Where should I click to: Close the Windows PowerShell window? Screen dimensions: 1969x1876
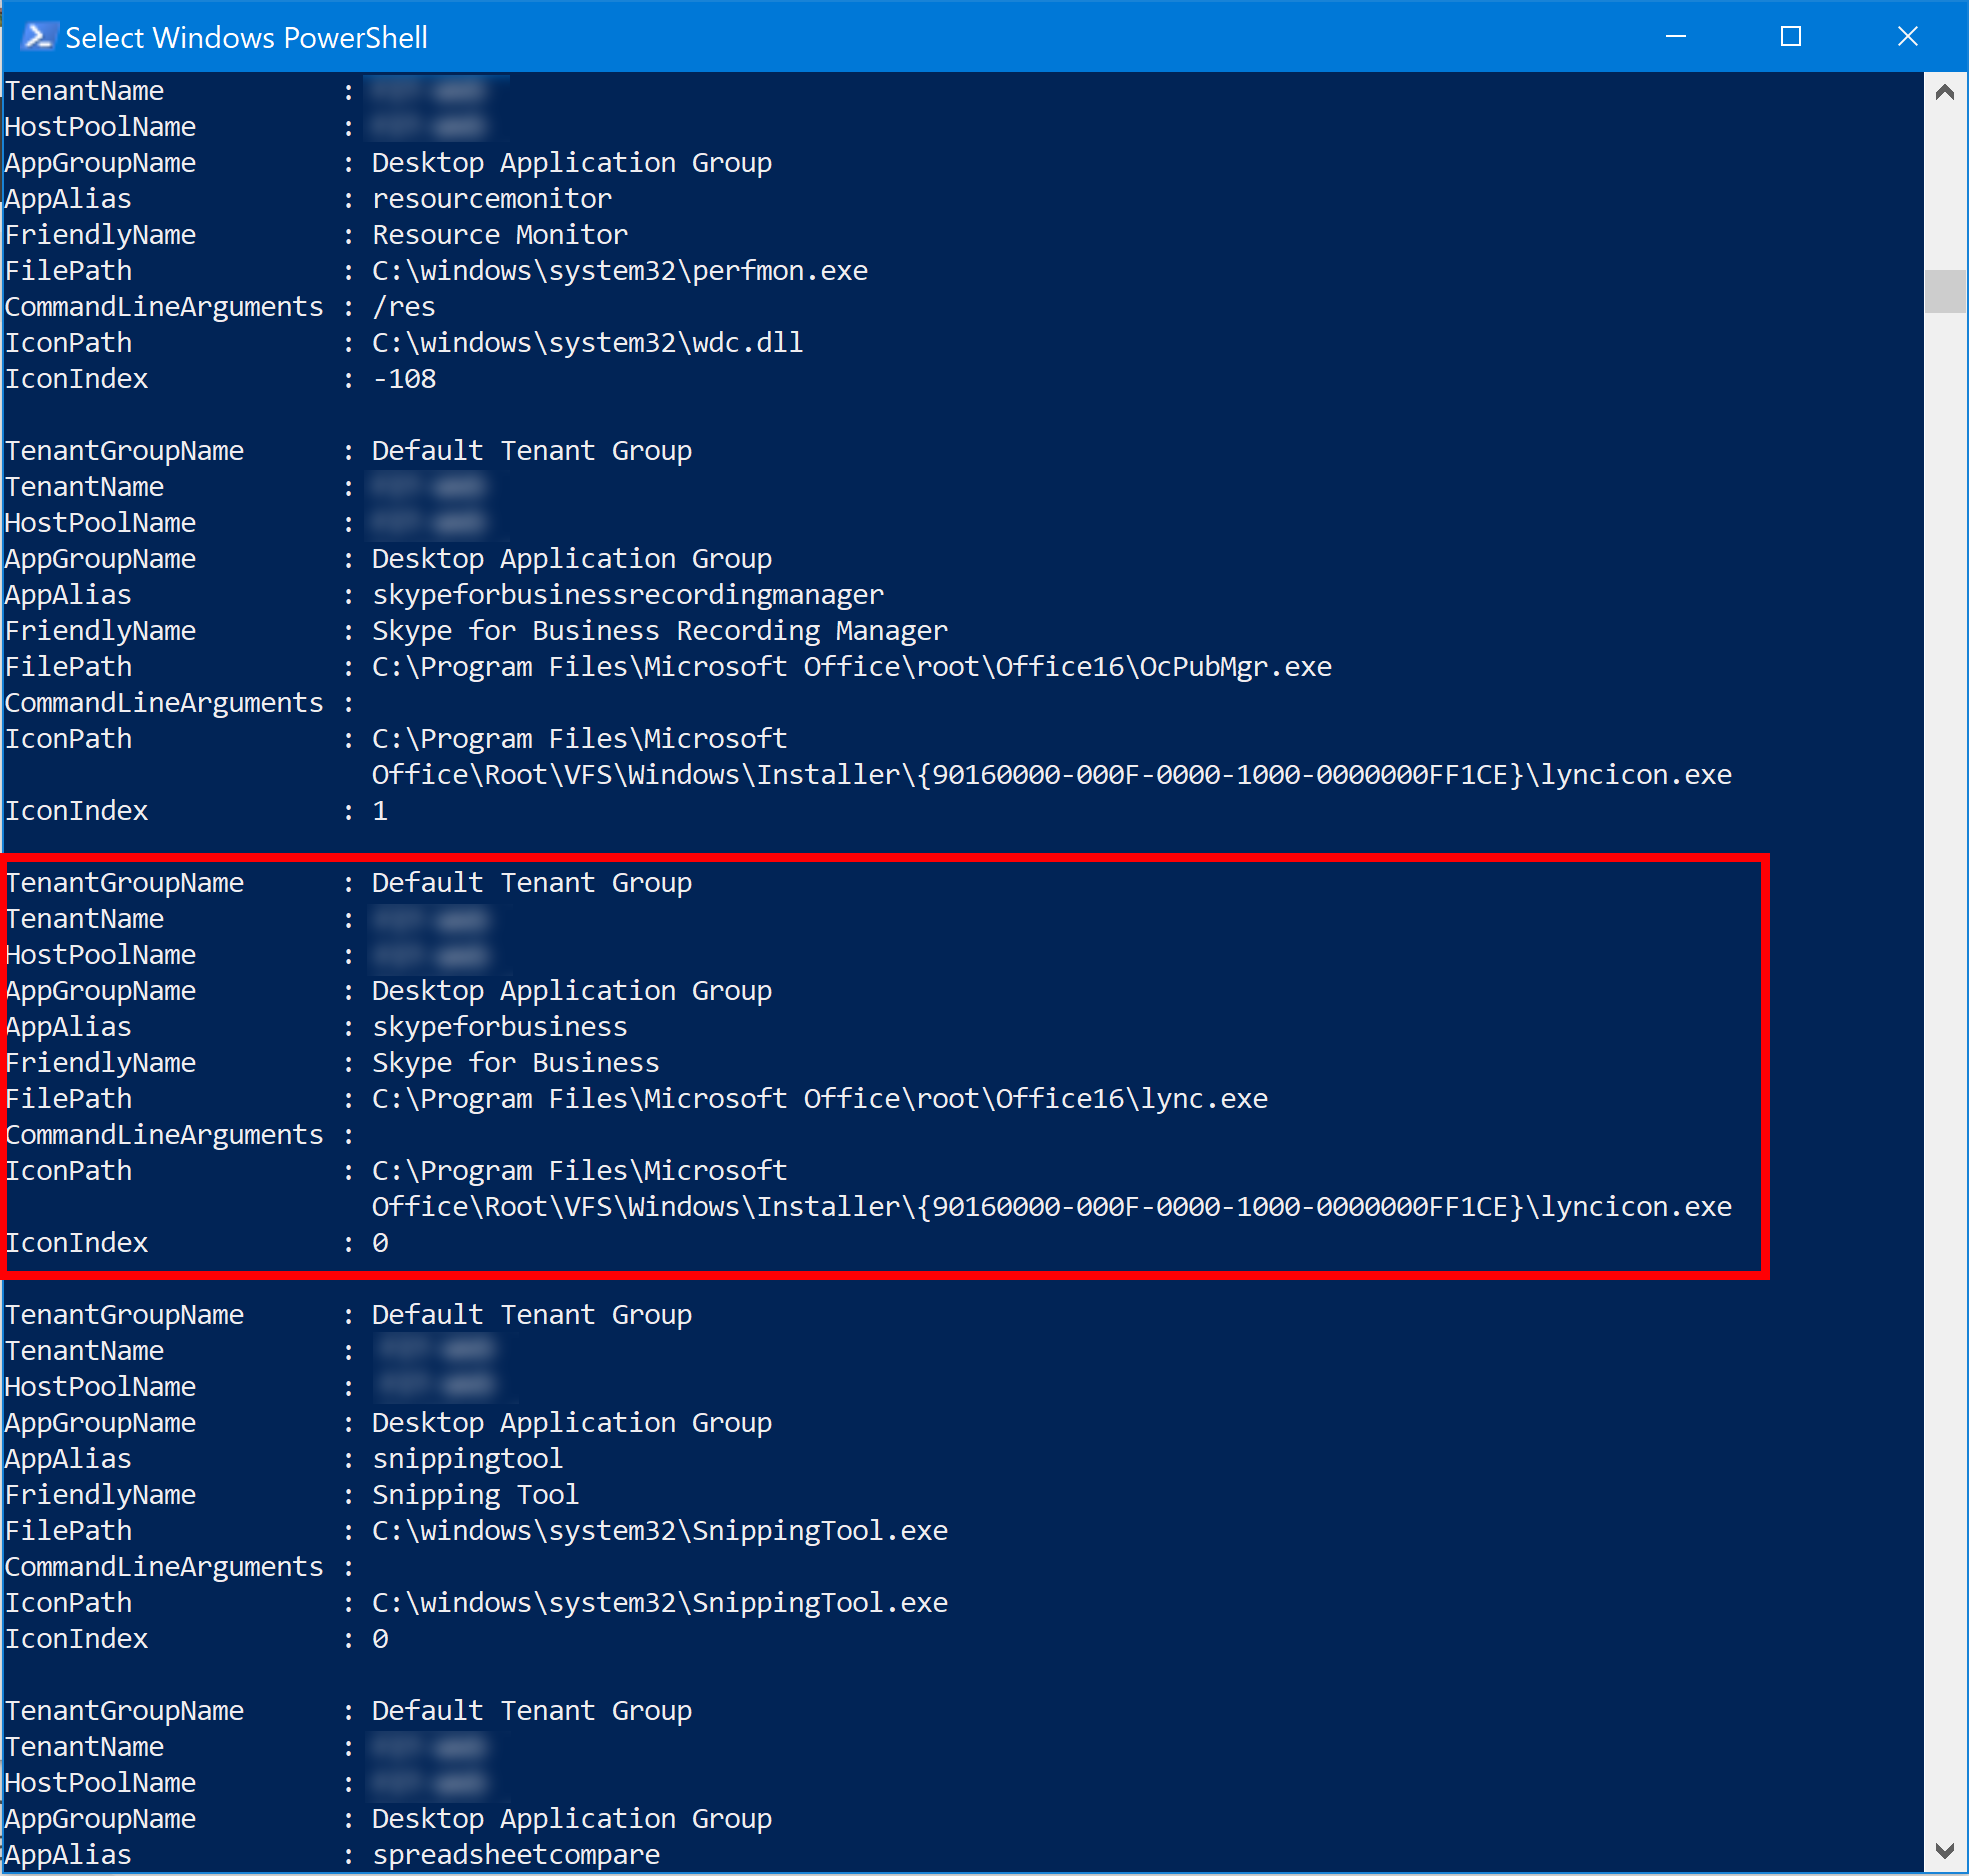[x=1908, y=37]
